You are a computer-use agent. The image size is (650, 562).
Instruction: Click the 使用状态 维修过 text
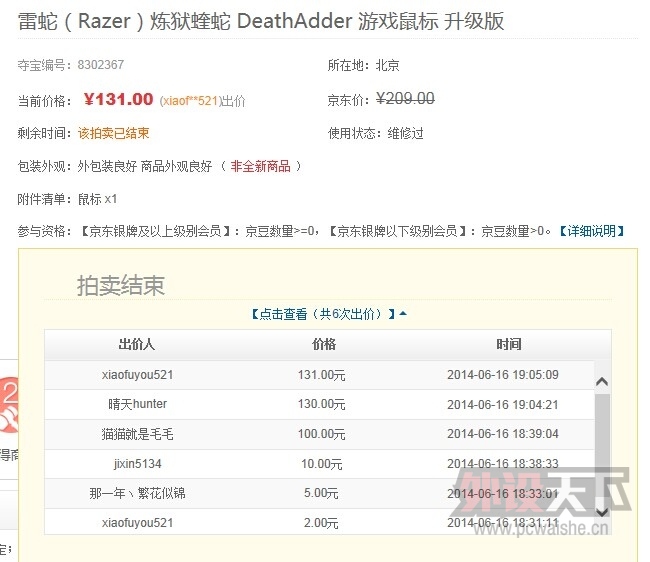(x=376, y=133)
